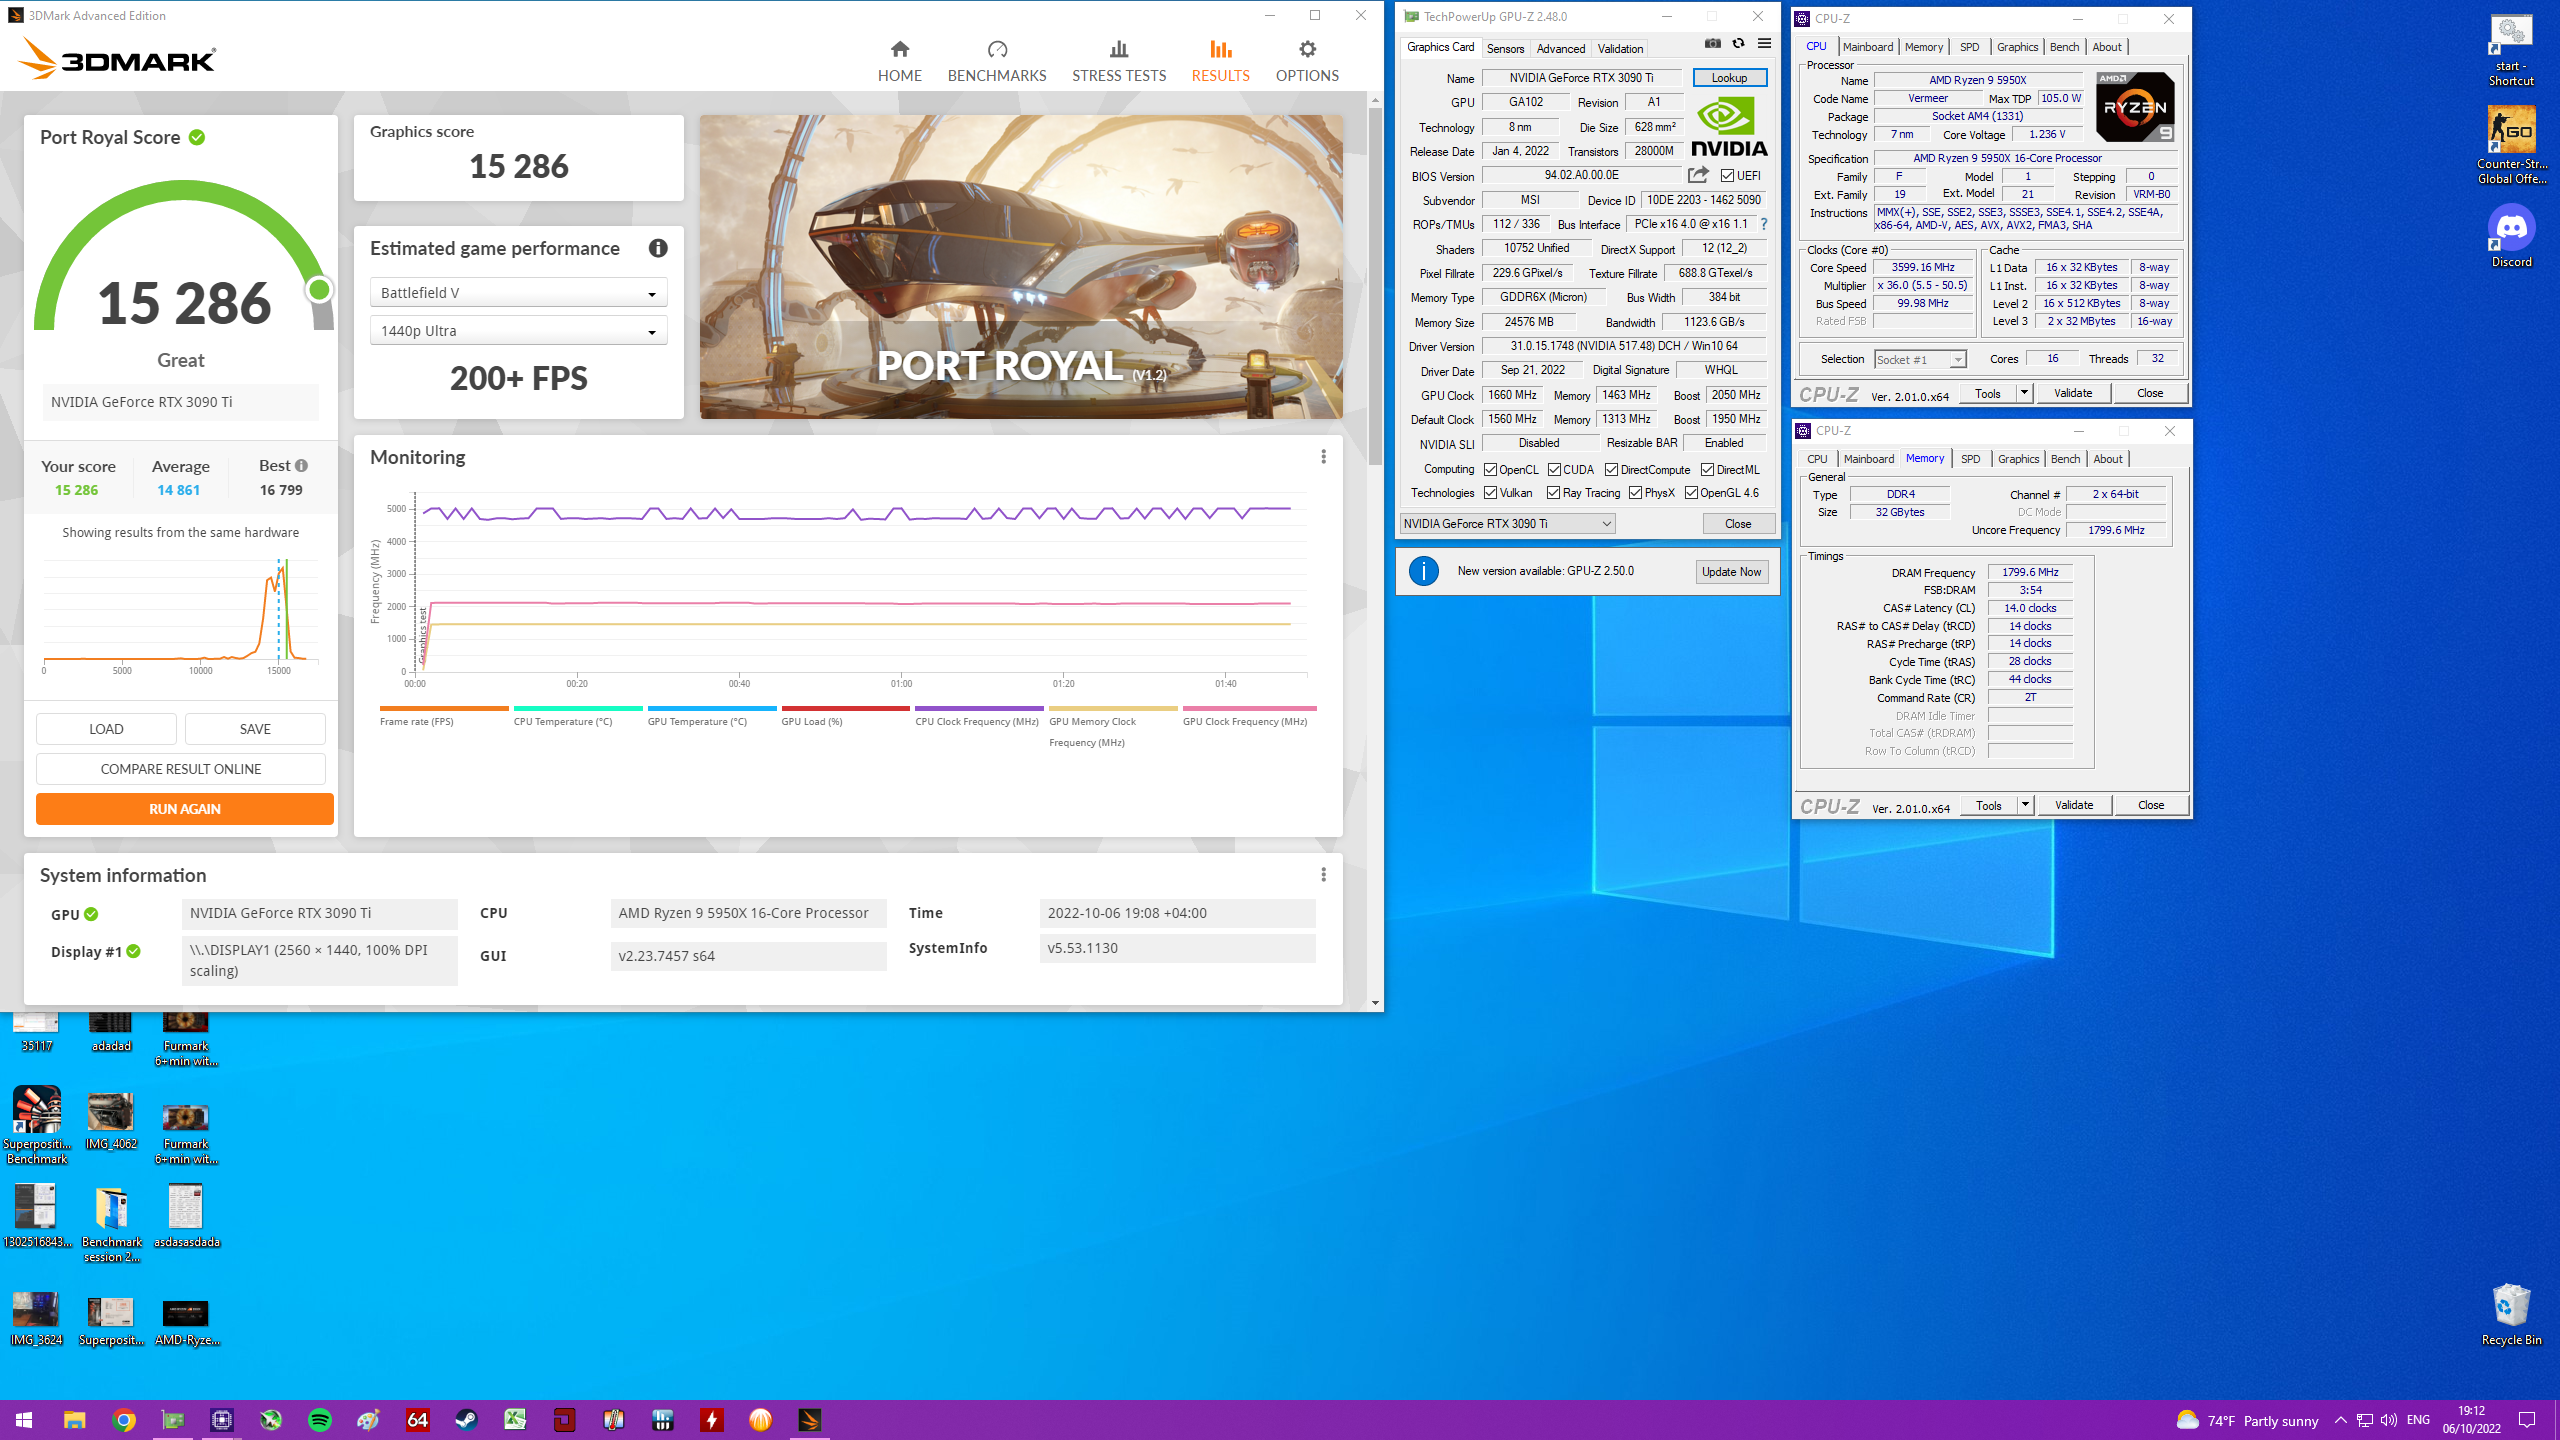The width and height of the screenshot is (2560, 1440).
Task: Toggle the UEFI checkbox
Action: pos(1727,176)
